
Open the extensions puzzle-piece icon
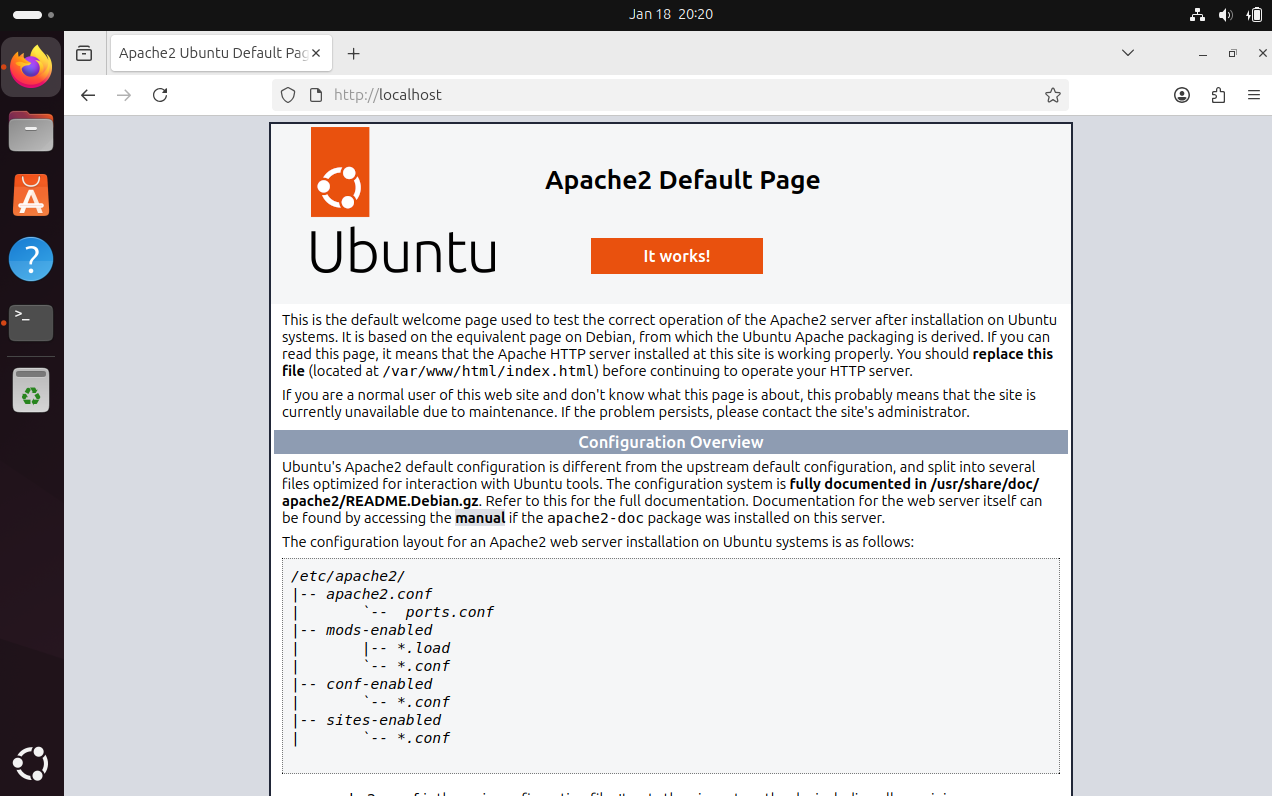click(1217, 94)
